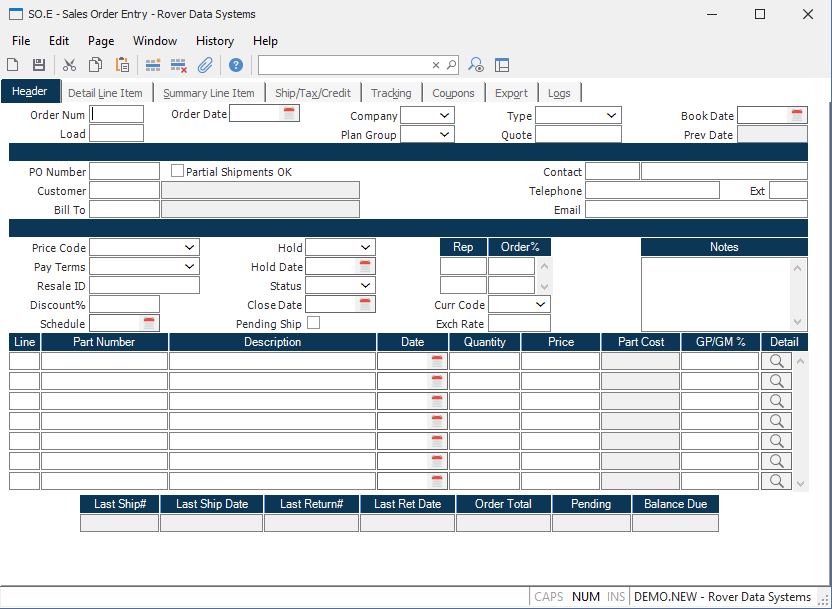This screenshot has height=609, width=832.
Task: Click Detail magnifier on first line row
Action: pos(776,361)
